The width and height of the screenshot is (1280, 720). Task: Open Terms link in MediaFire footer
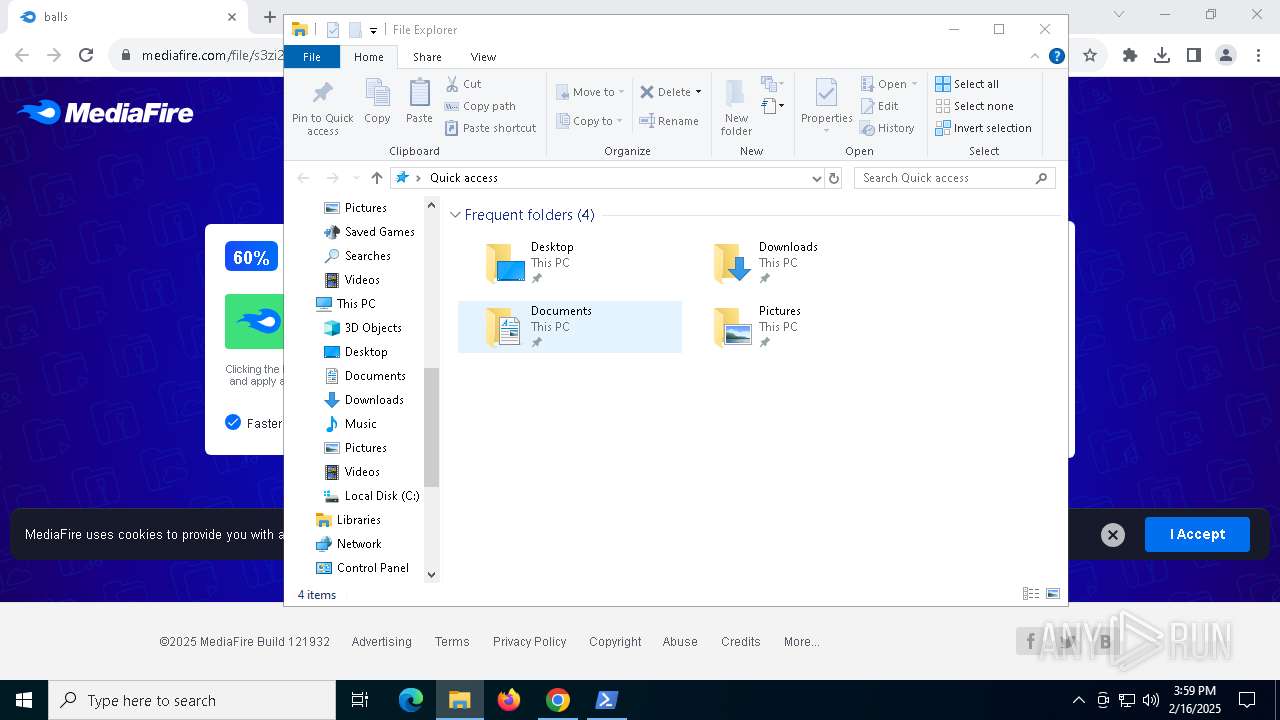(452, 642)
